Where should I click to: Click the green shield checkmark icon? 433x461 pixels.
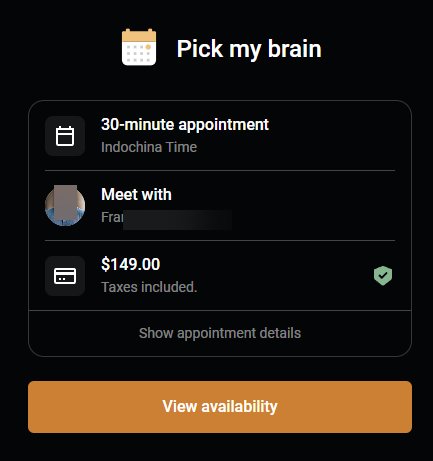pos(383,276)
